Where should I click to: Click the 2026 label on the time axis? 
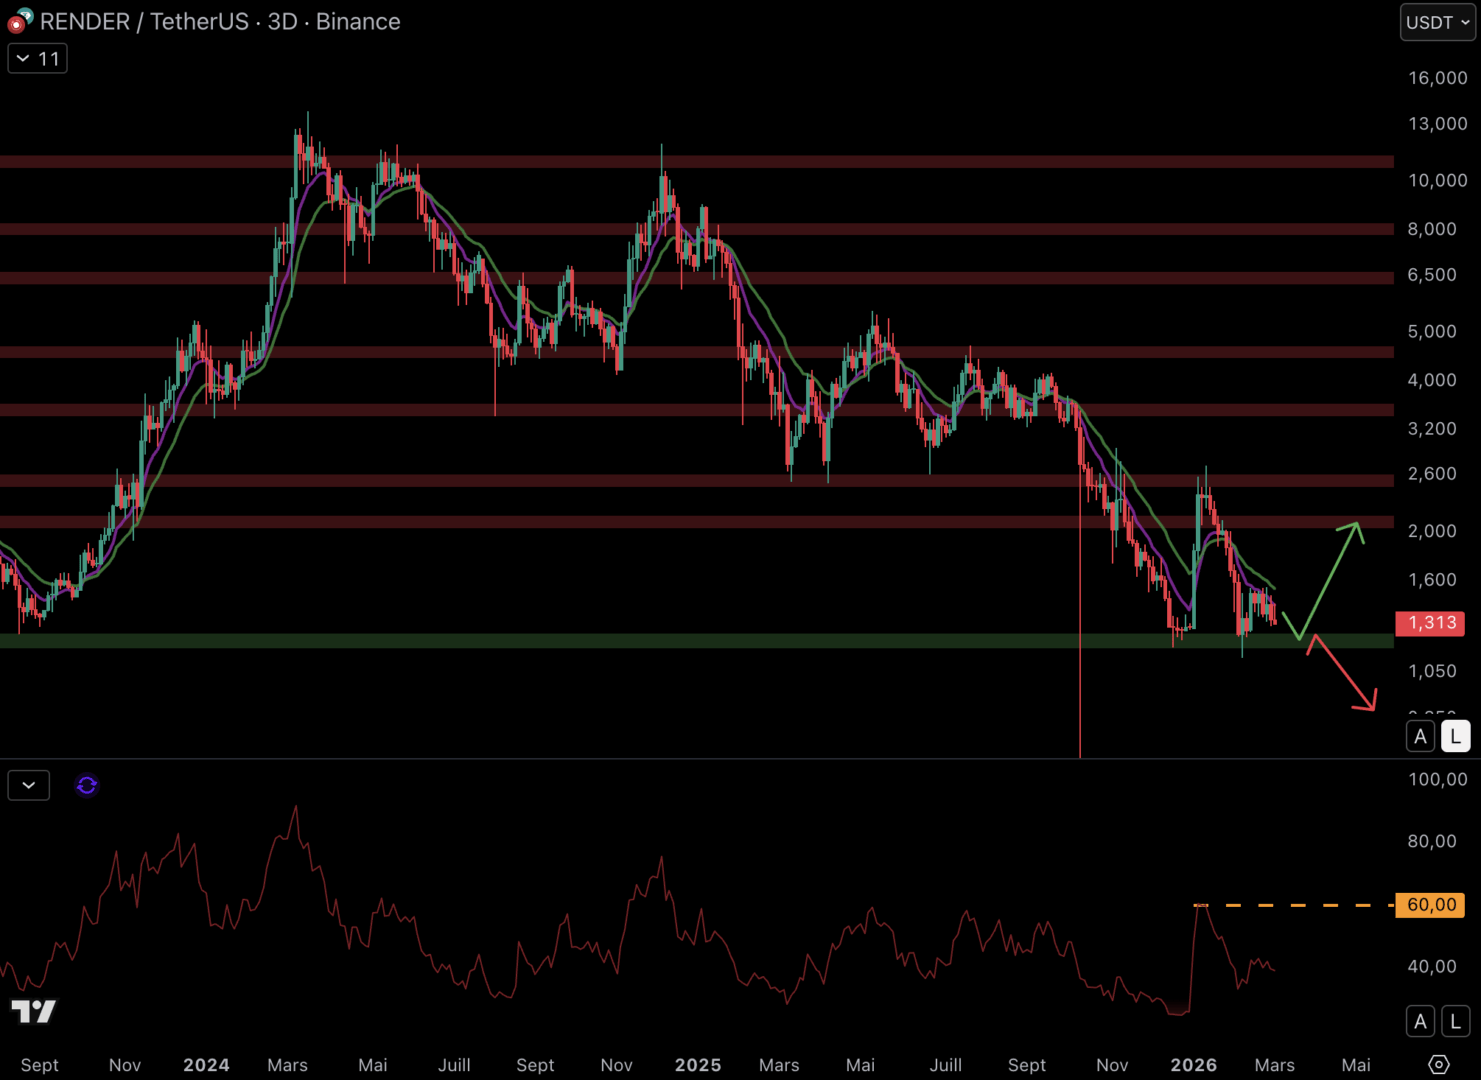[x=1193, y=1065]
